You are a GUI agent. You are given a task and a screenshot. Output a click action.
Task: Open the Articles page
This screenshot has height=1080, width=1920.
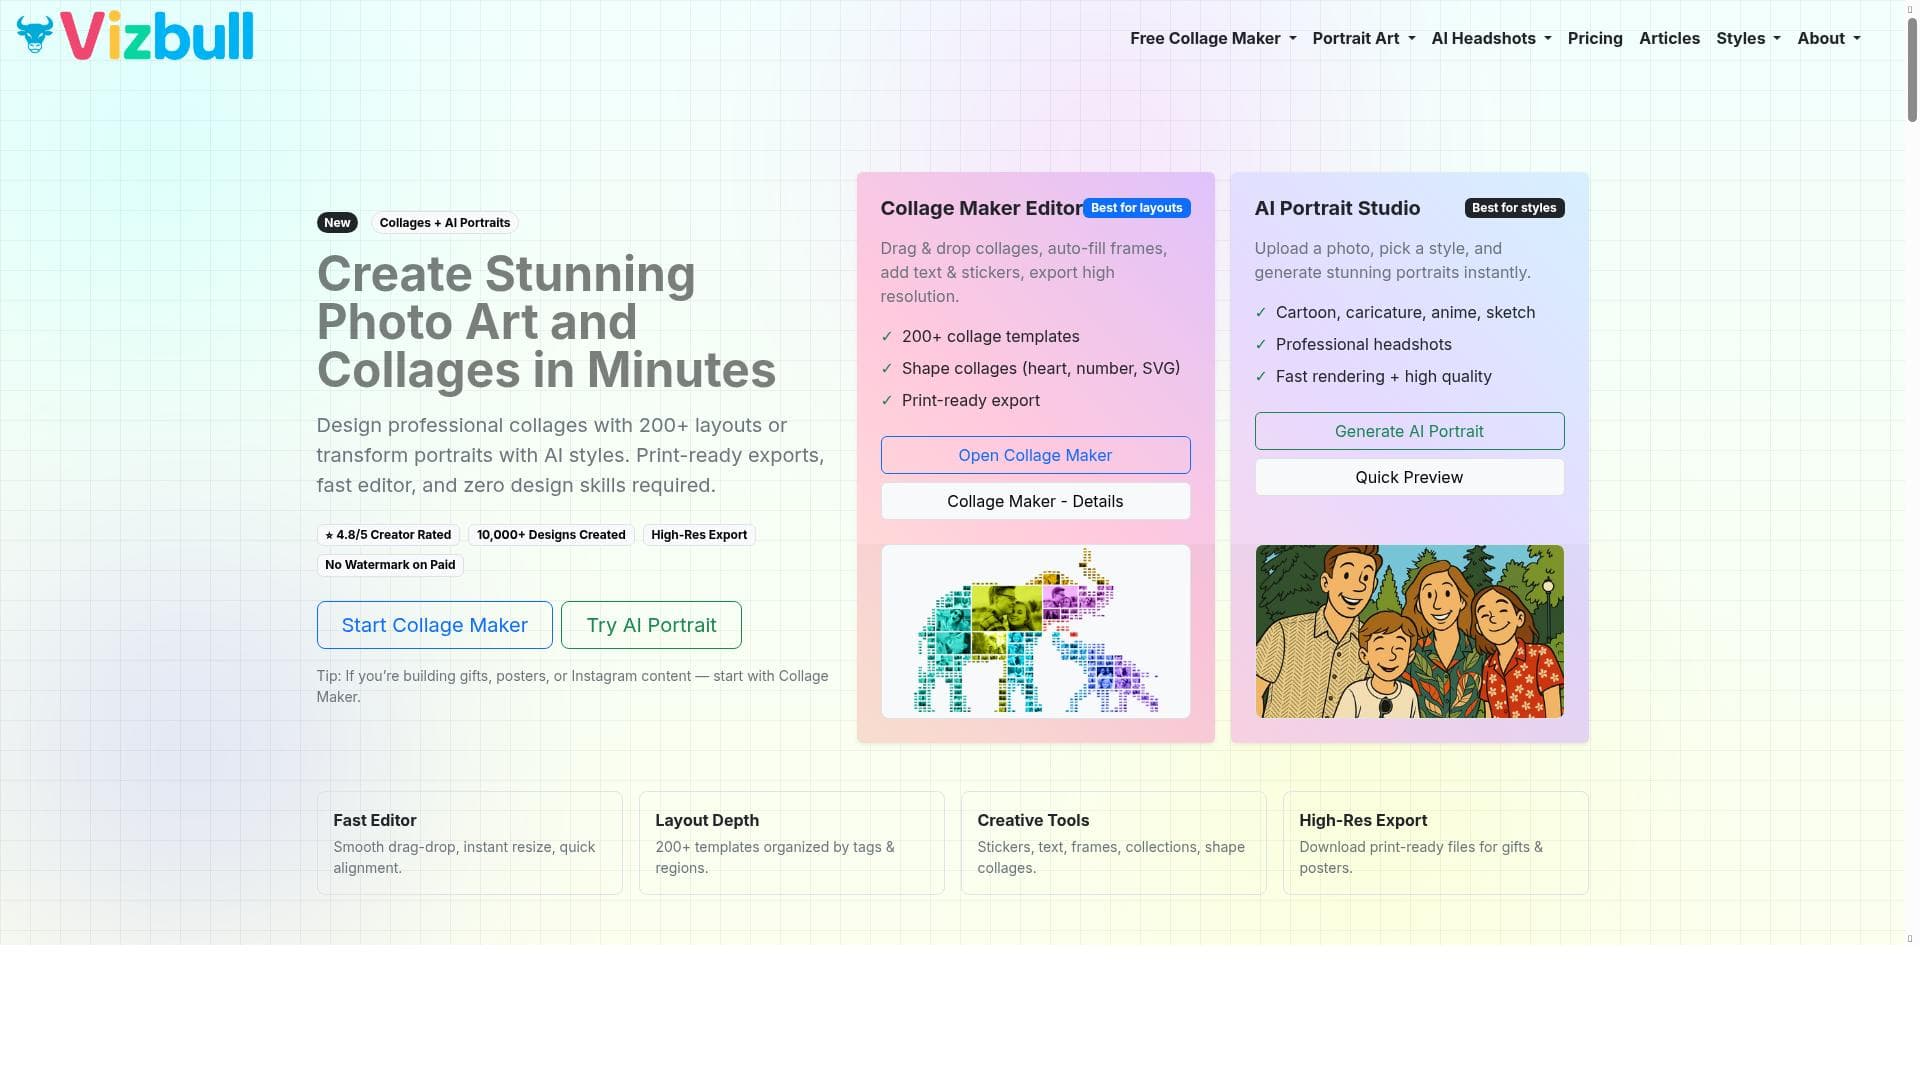click(1668, 38)
